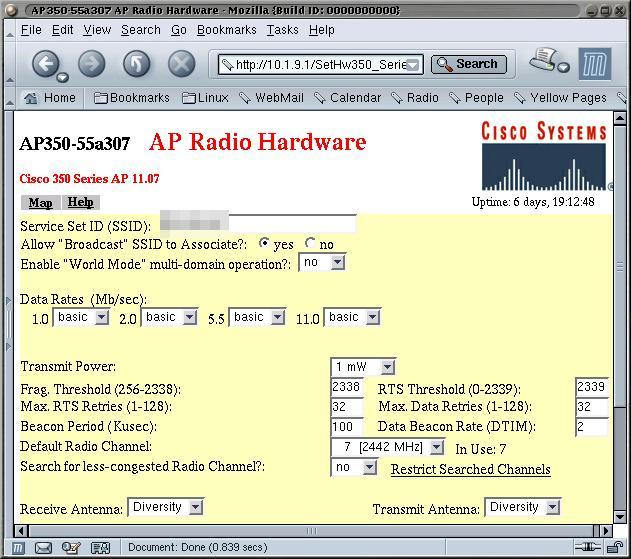Open the 5.5 Mb/sec data rate dropdown
631x559 pixels.
[x=257, y=317]
